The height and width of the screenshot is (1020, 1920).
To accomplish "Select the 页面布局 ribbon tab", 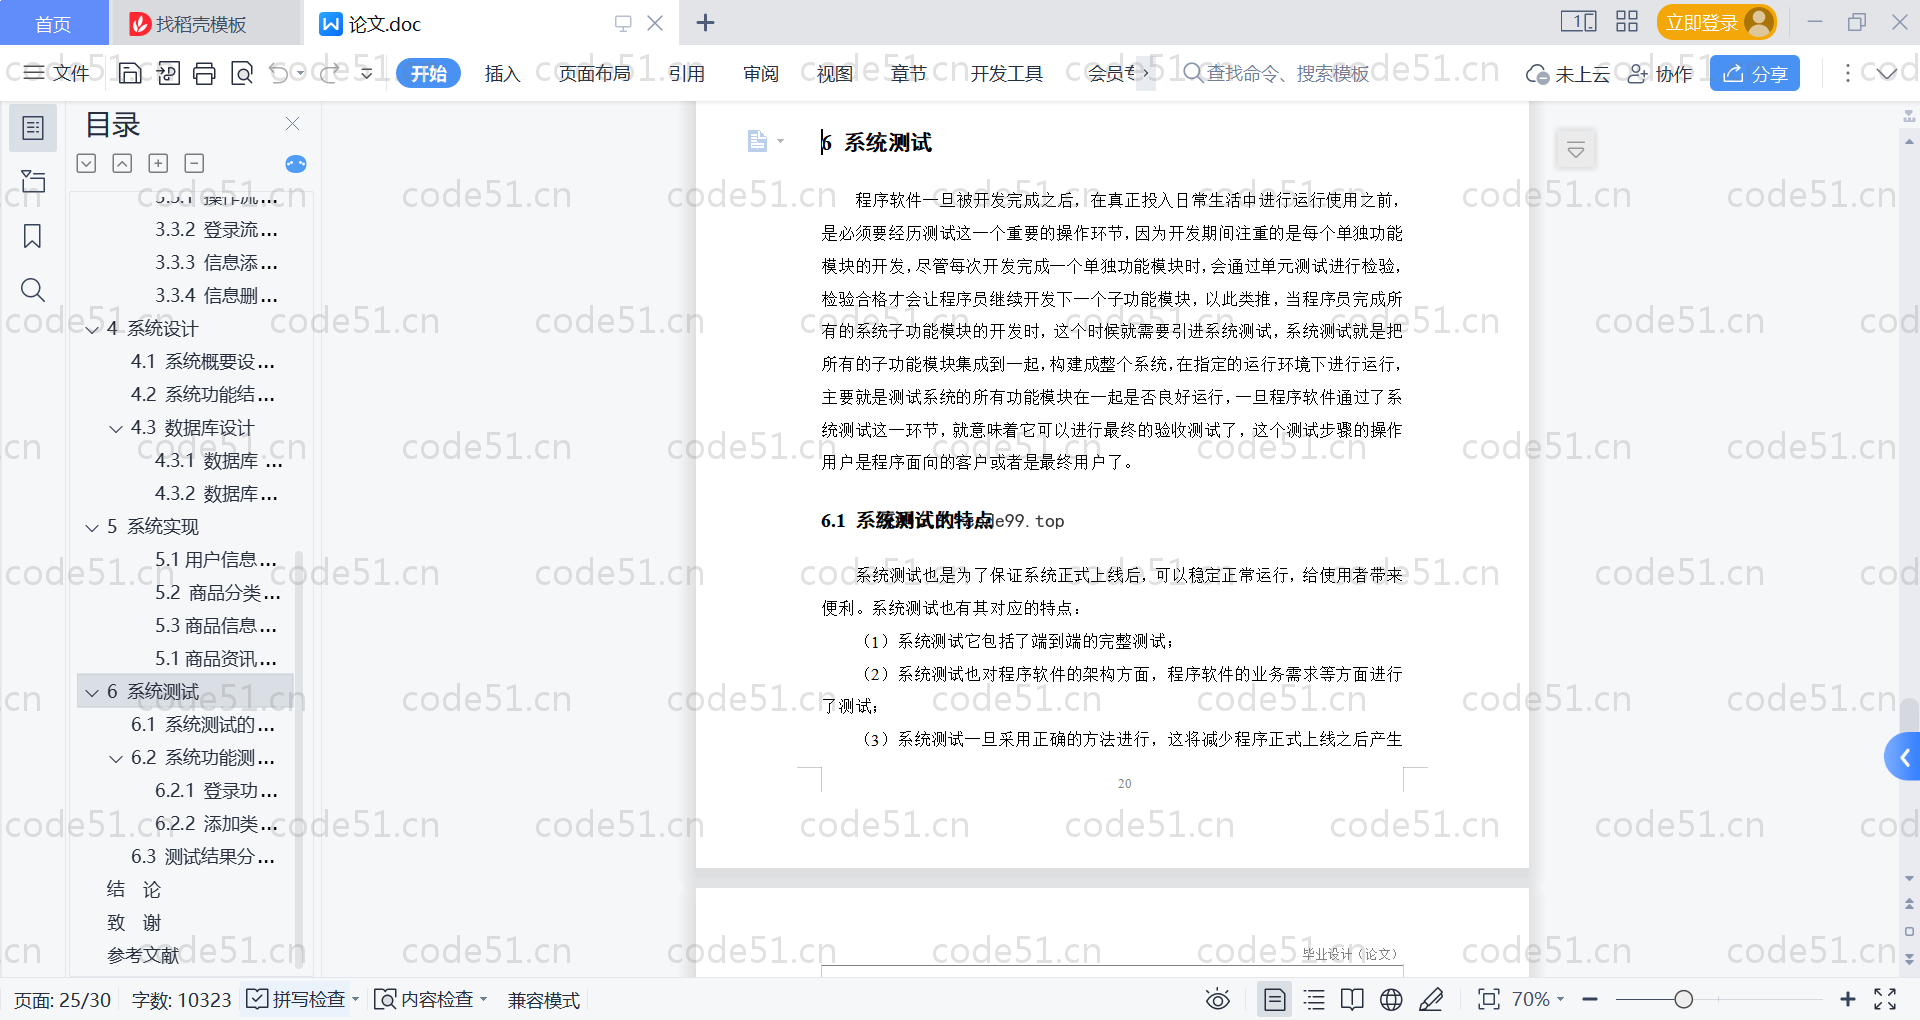I will 594,73.
